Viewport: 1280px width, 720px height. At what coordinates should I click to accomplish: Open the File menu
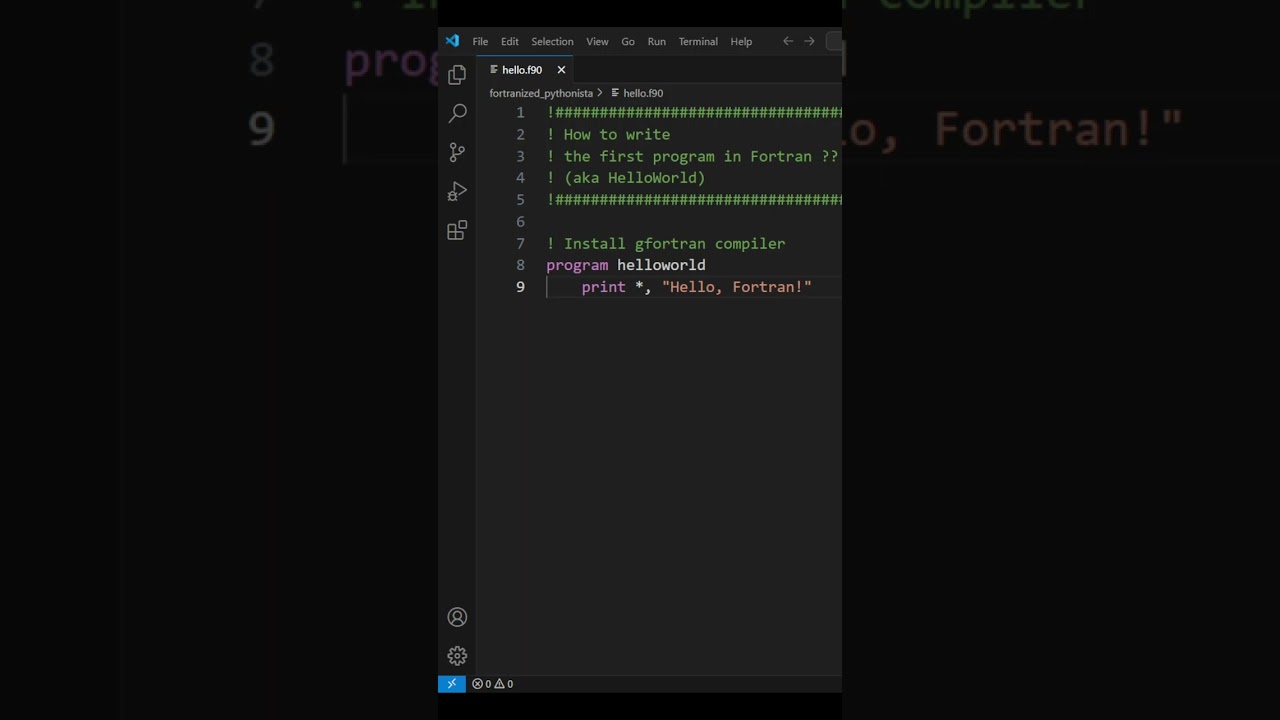[x=480, y=42]
